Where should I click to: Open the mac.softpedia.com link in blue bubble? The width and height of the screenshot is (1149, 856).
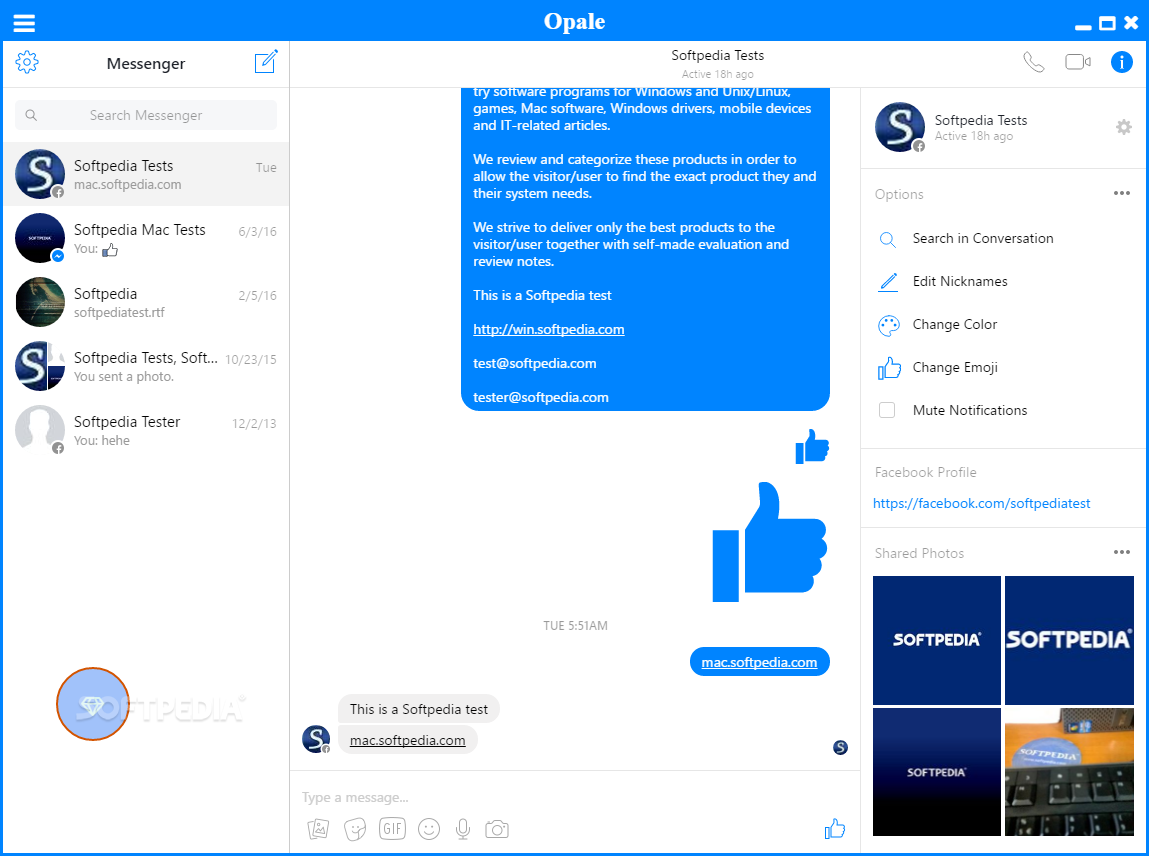point(759,663)
